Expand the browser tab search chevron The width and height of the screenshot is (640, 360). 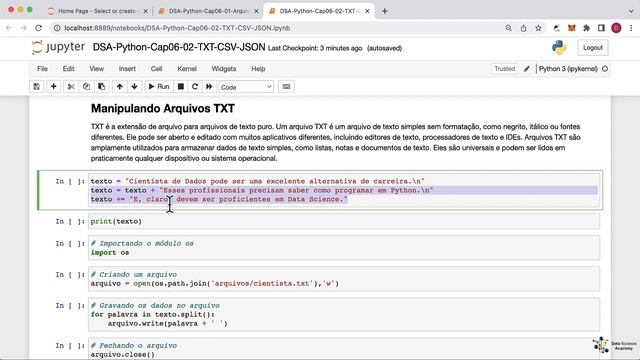(631, 11)
